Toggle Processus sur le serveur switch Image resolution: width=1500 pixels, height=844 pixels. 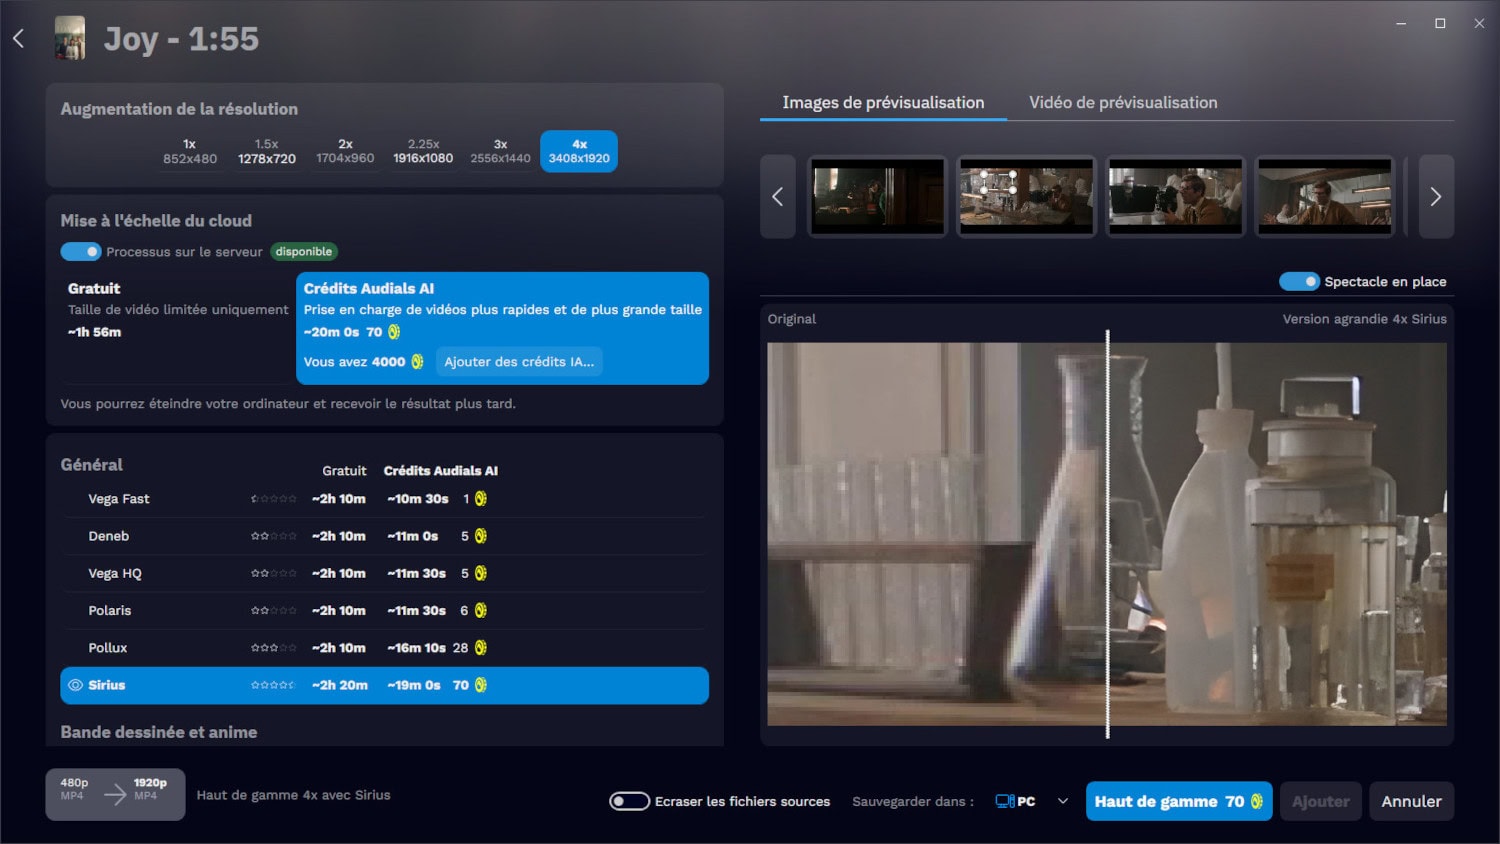pyautogui.click(x=81, y=252)
